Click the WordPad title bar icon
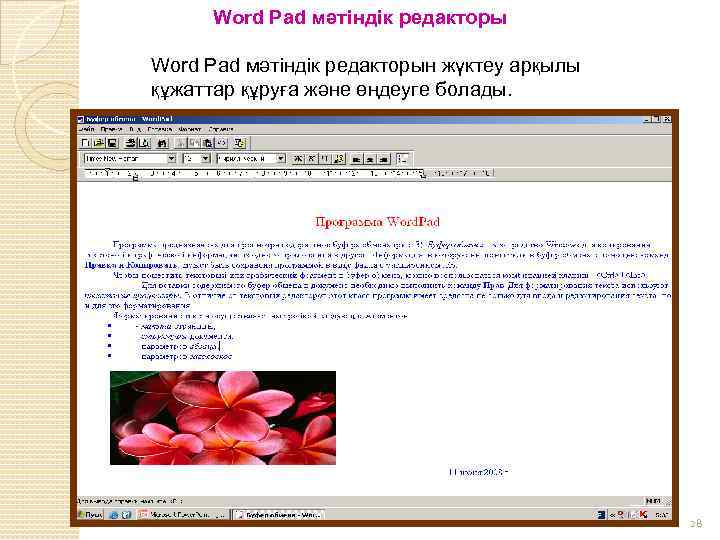This screenshot has height=540, width=720. click(x=81, y=119)
